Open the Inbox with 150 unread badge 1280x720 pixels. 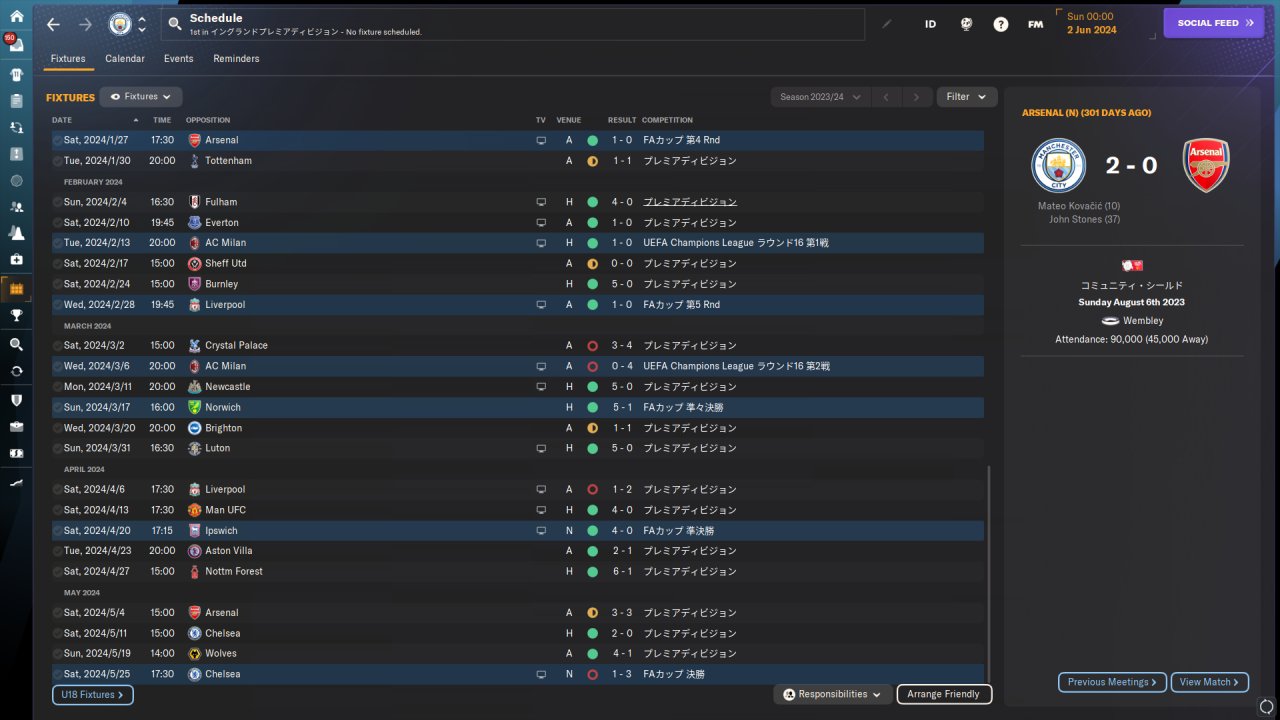pyautogui.click(x=16, y=45)
